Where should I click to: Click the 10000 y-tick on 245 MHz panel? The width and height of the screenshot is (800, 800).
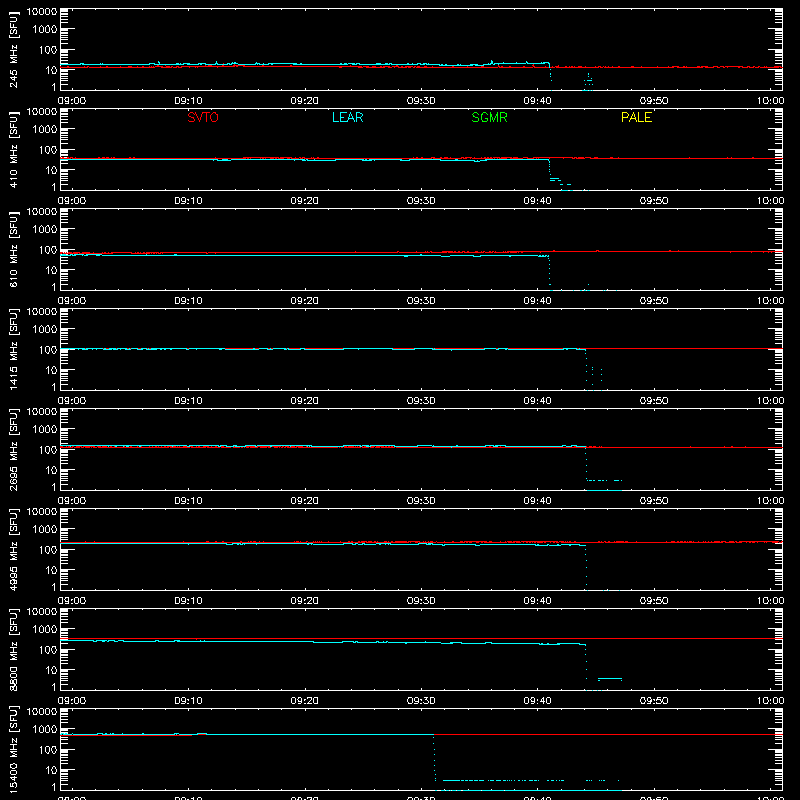tap(42, 11)
